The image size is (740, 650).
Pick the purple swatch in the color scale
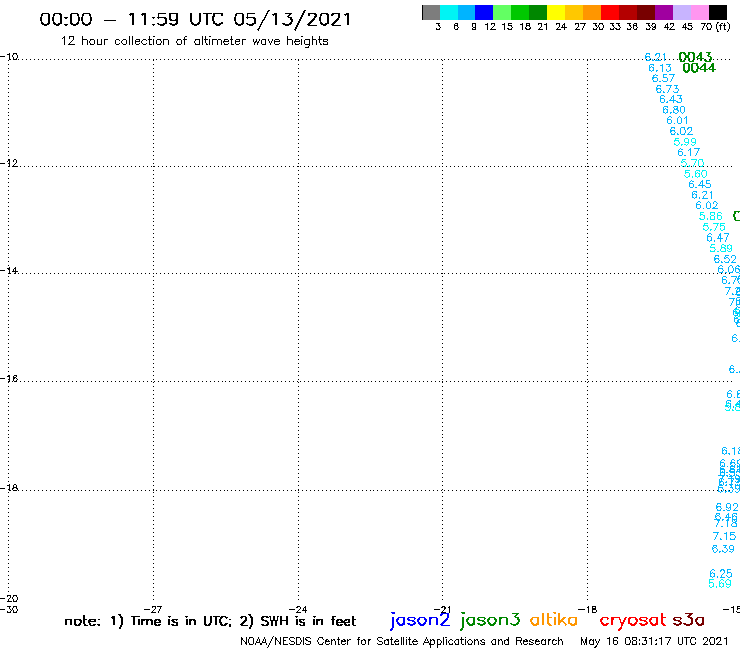point(664,13)
